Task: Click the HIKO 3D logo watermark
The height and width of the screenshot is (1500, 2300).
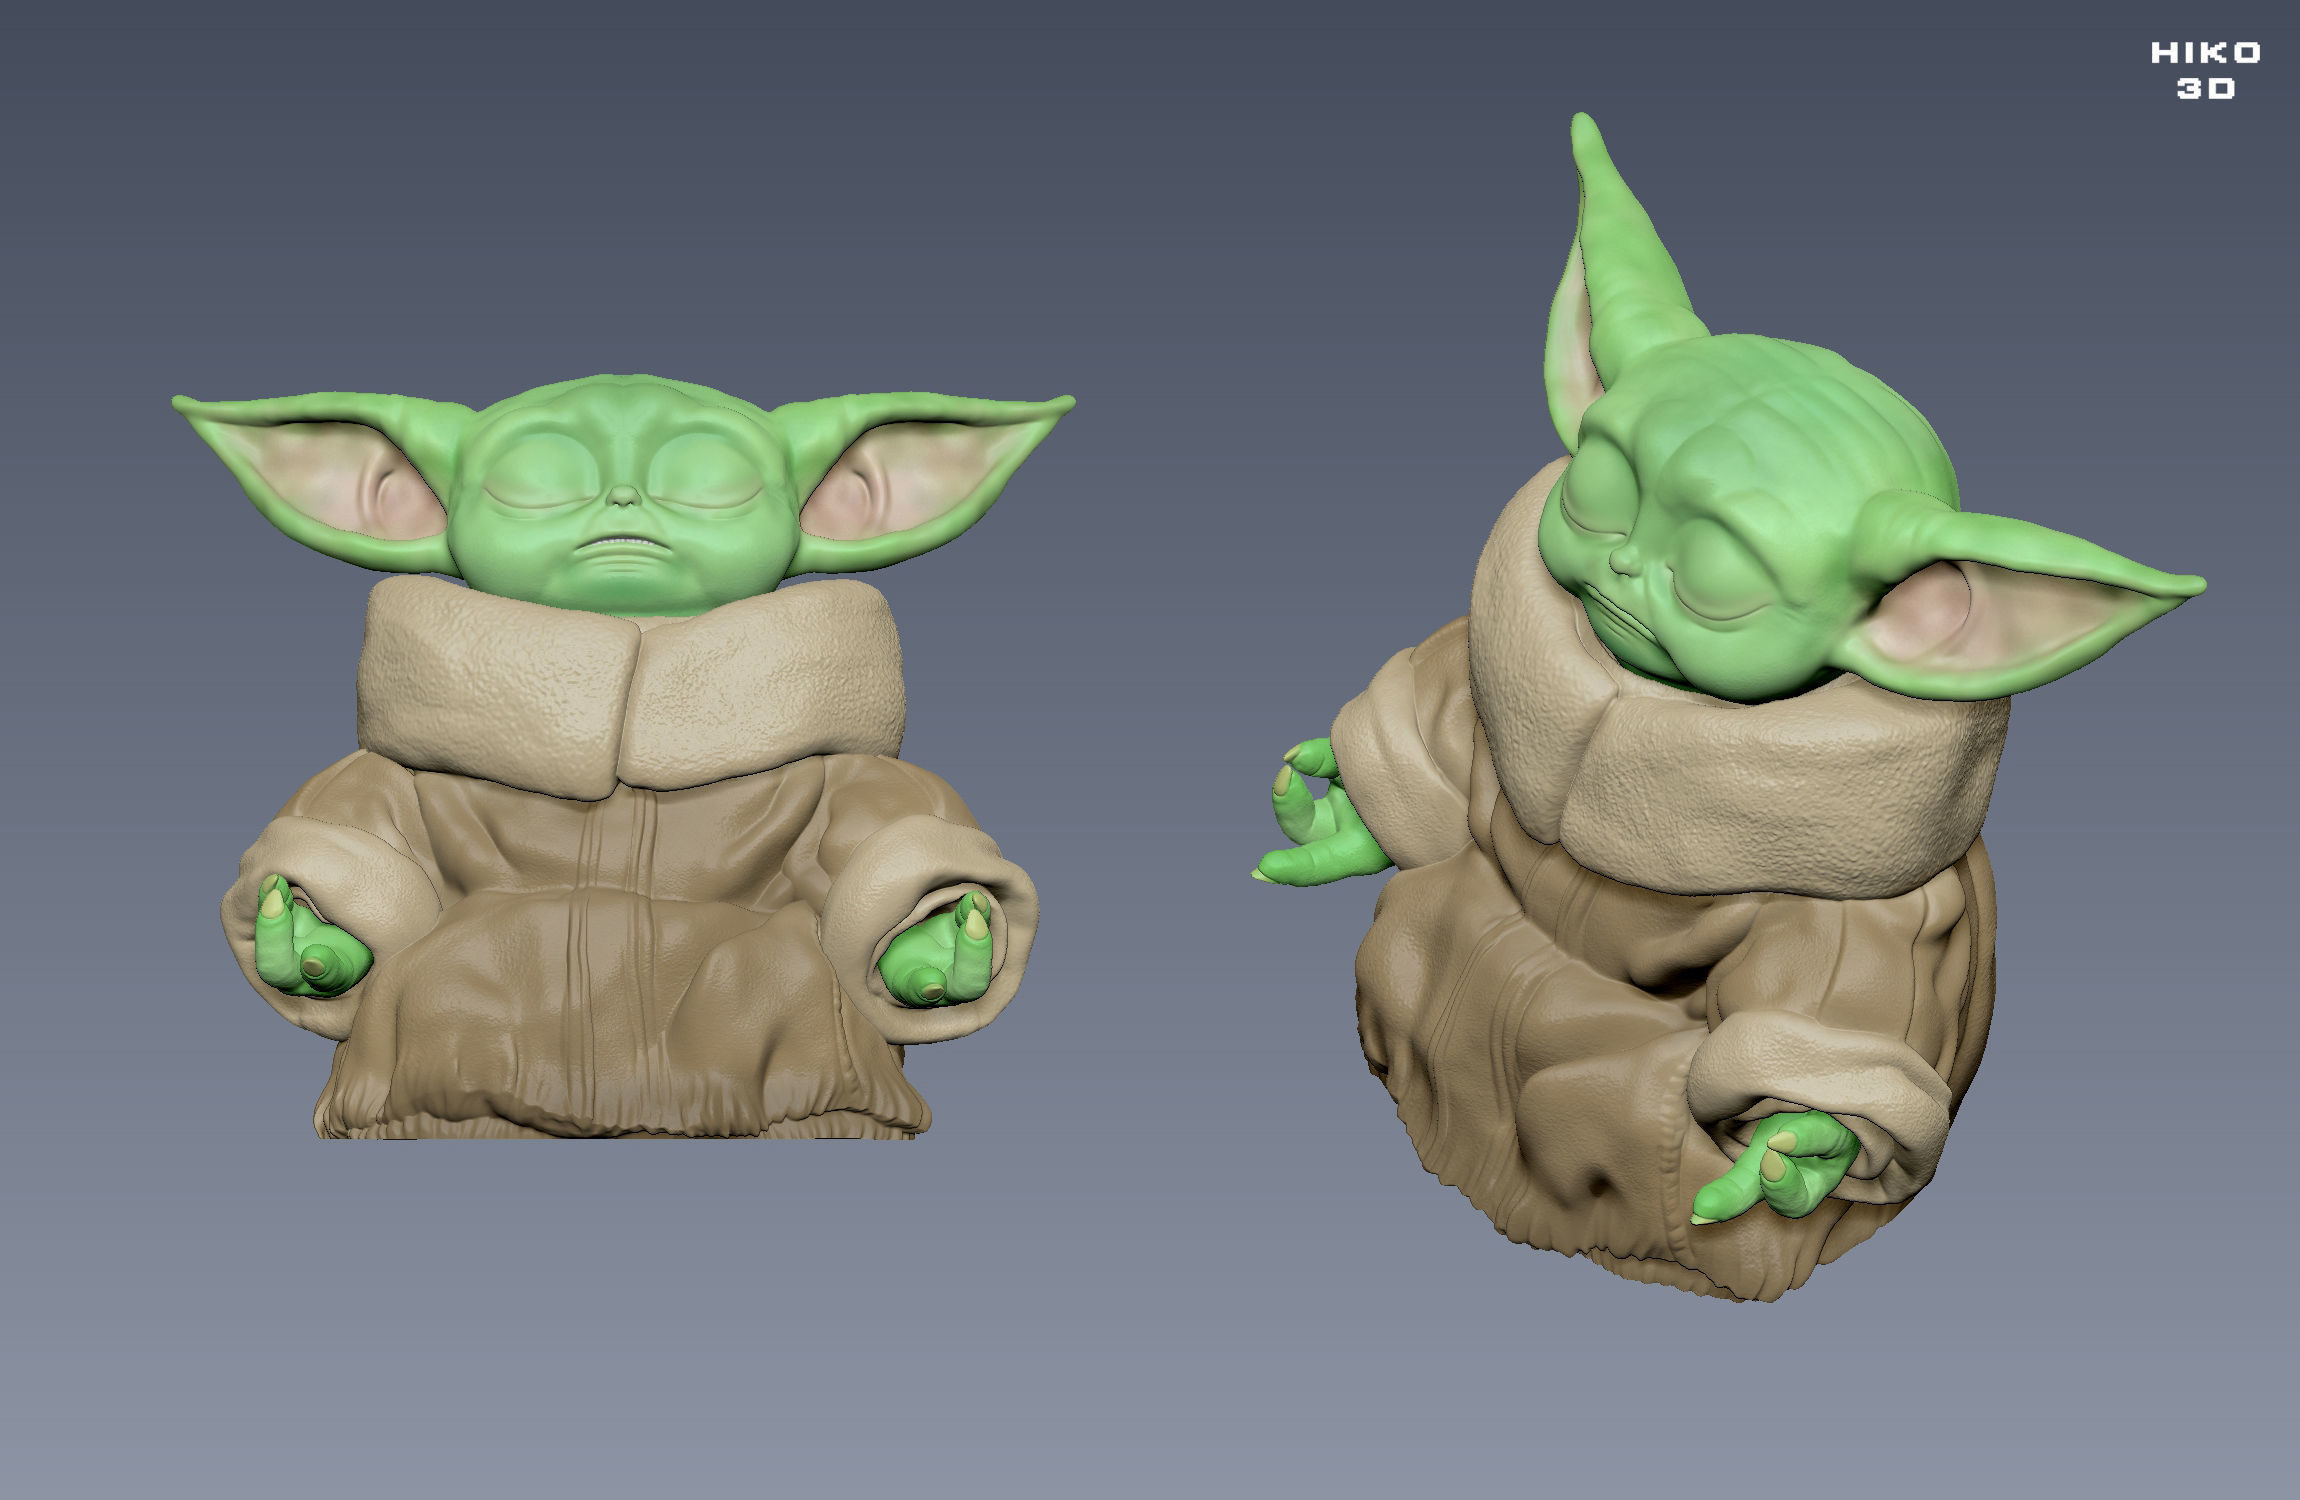Action: (2204, 70)
